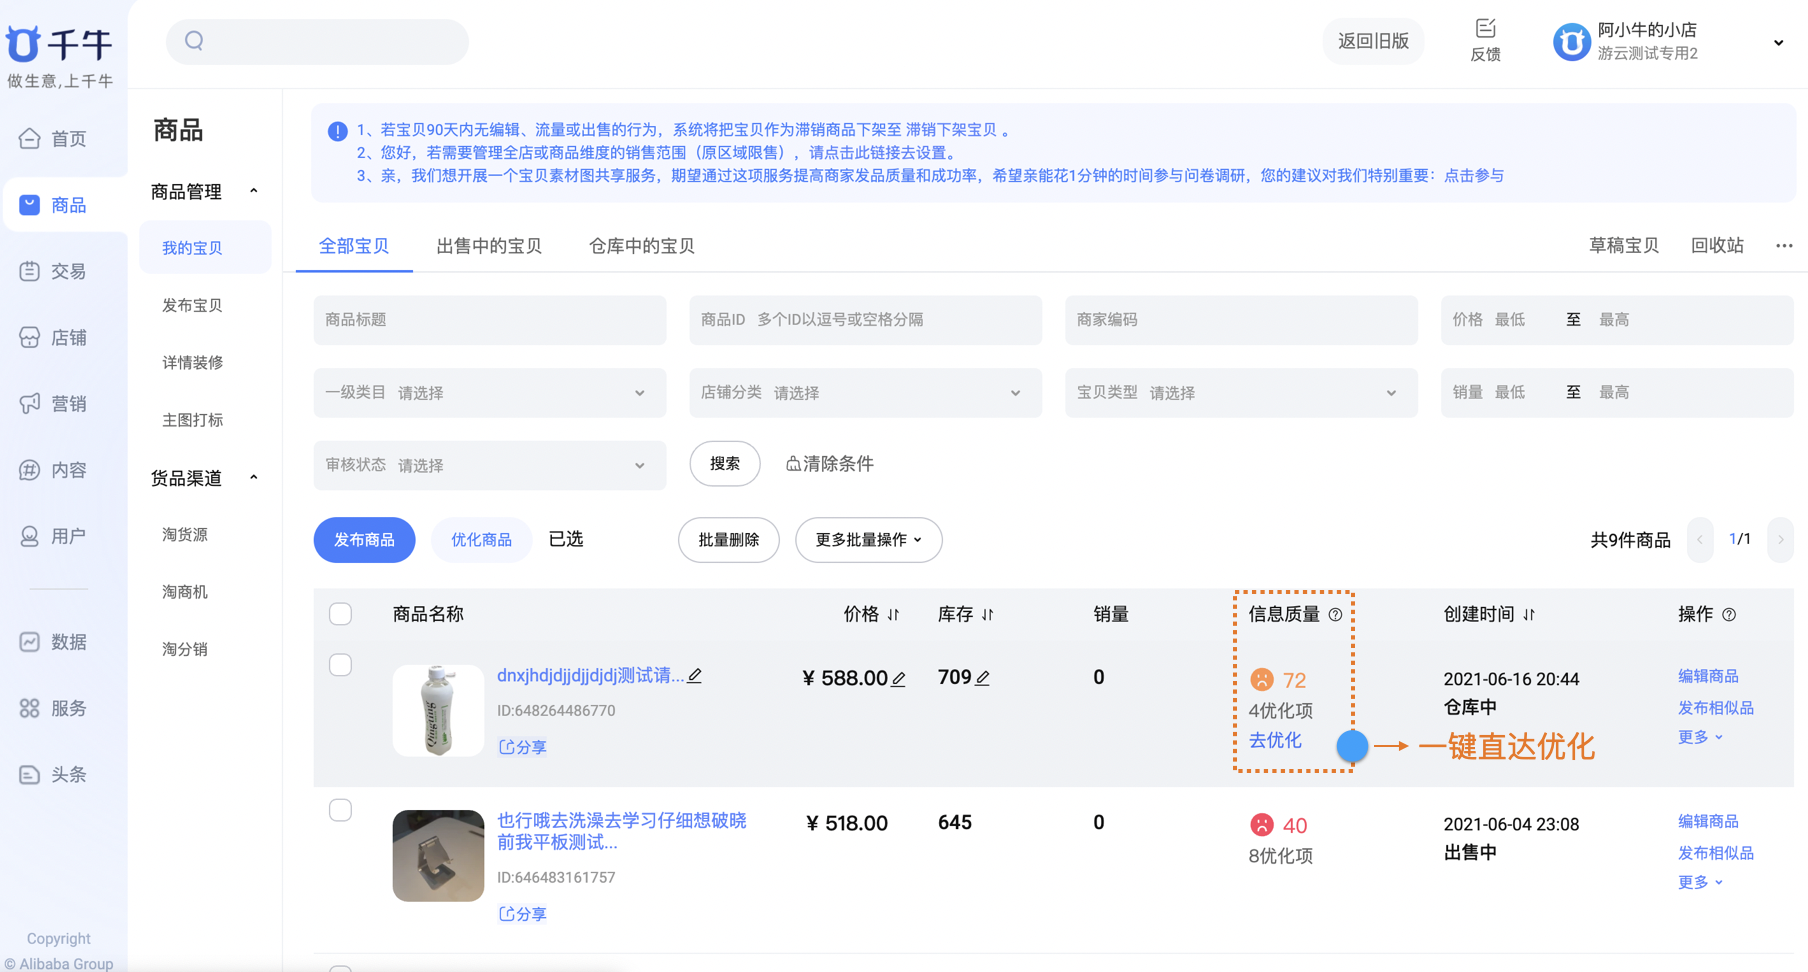Go to next page arrow
Viewport: 1808px width, 972px height.
(1780, 540)
